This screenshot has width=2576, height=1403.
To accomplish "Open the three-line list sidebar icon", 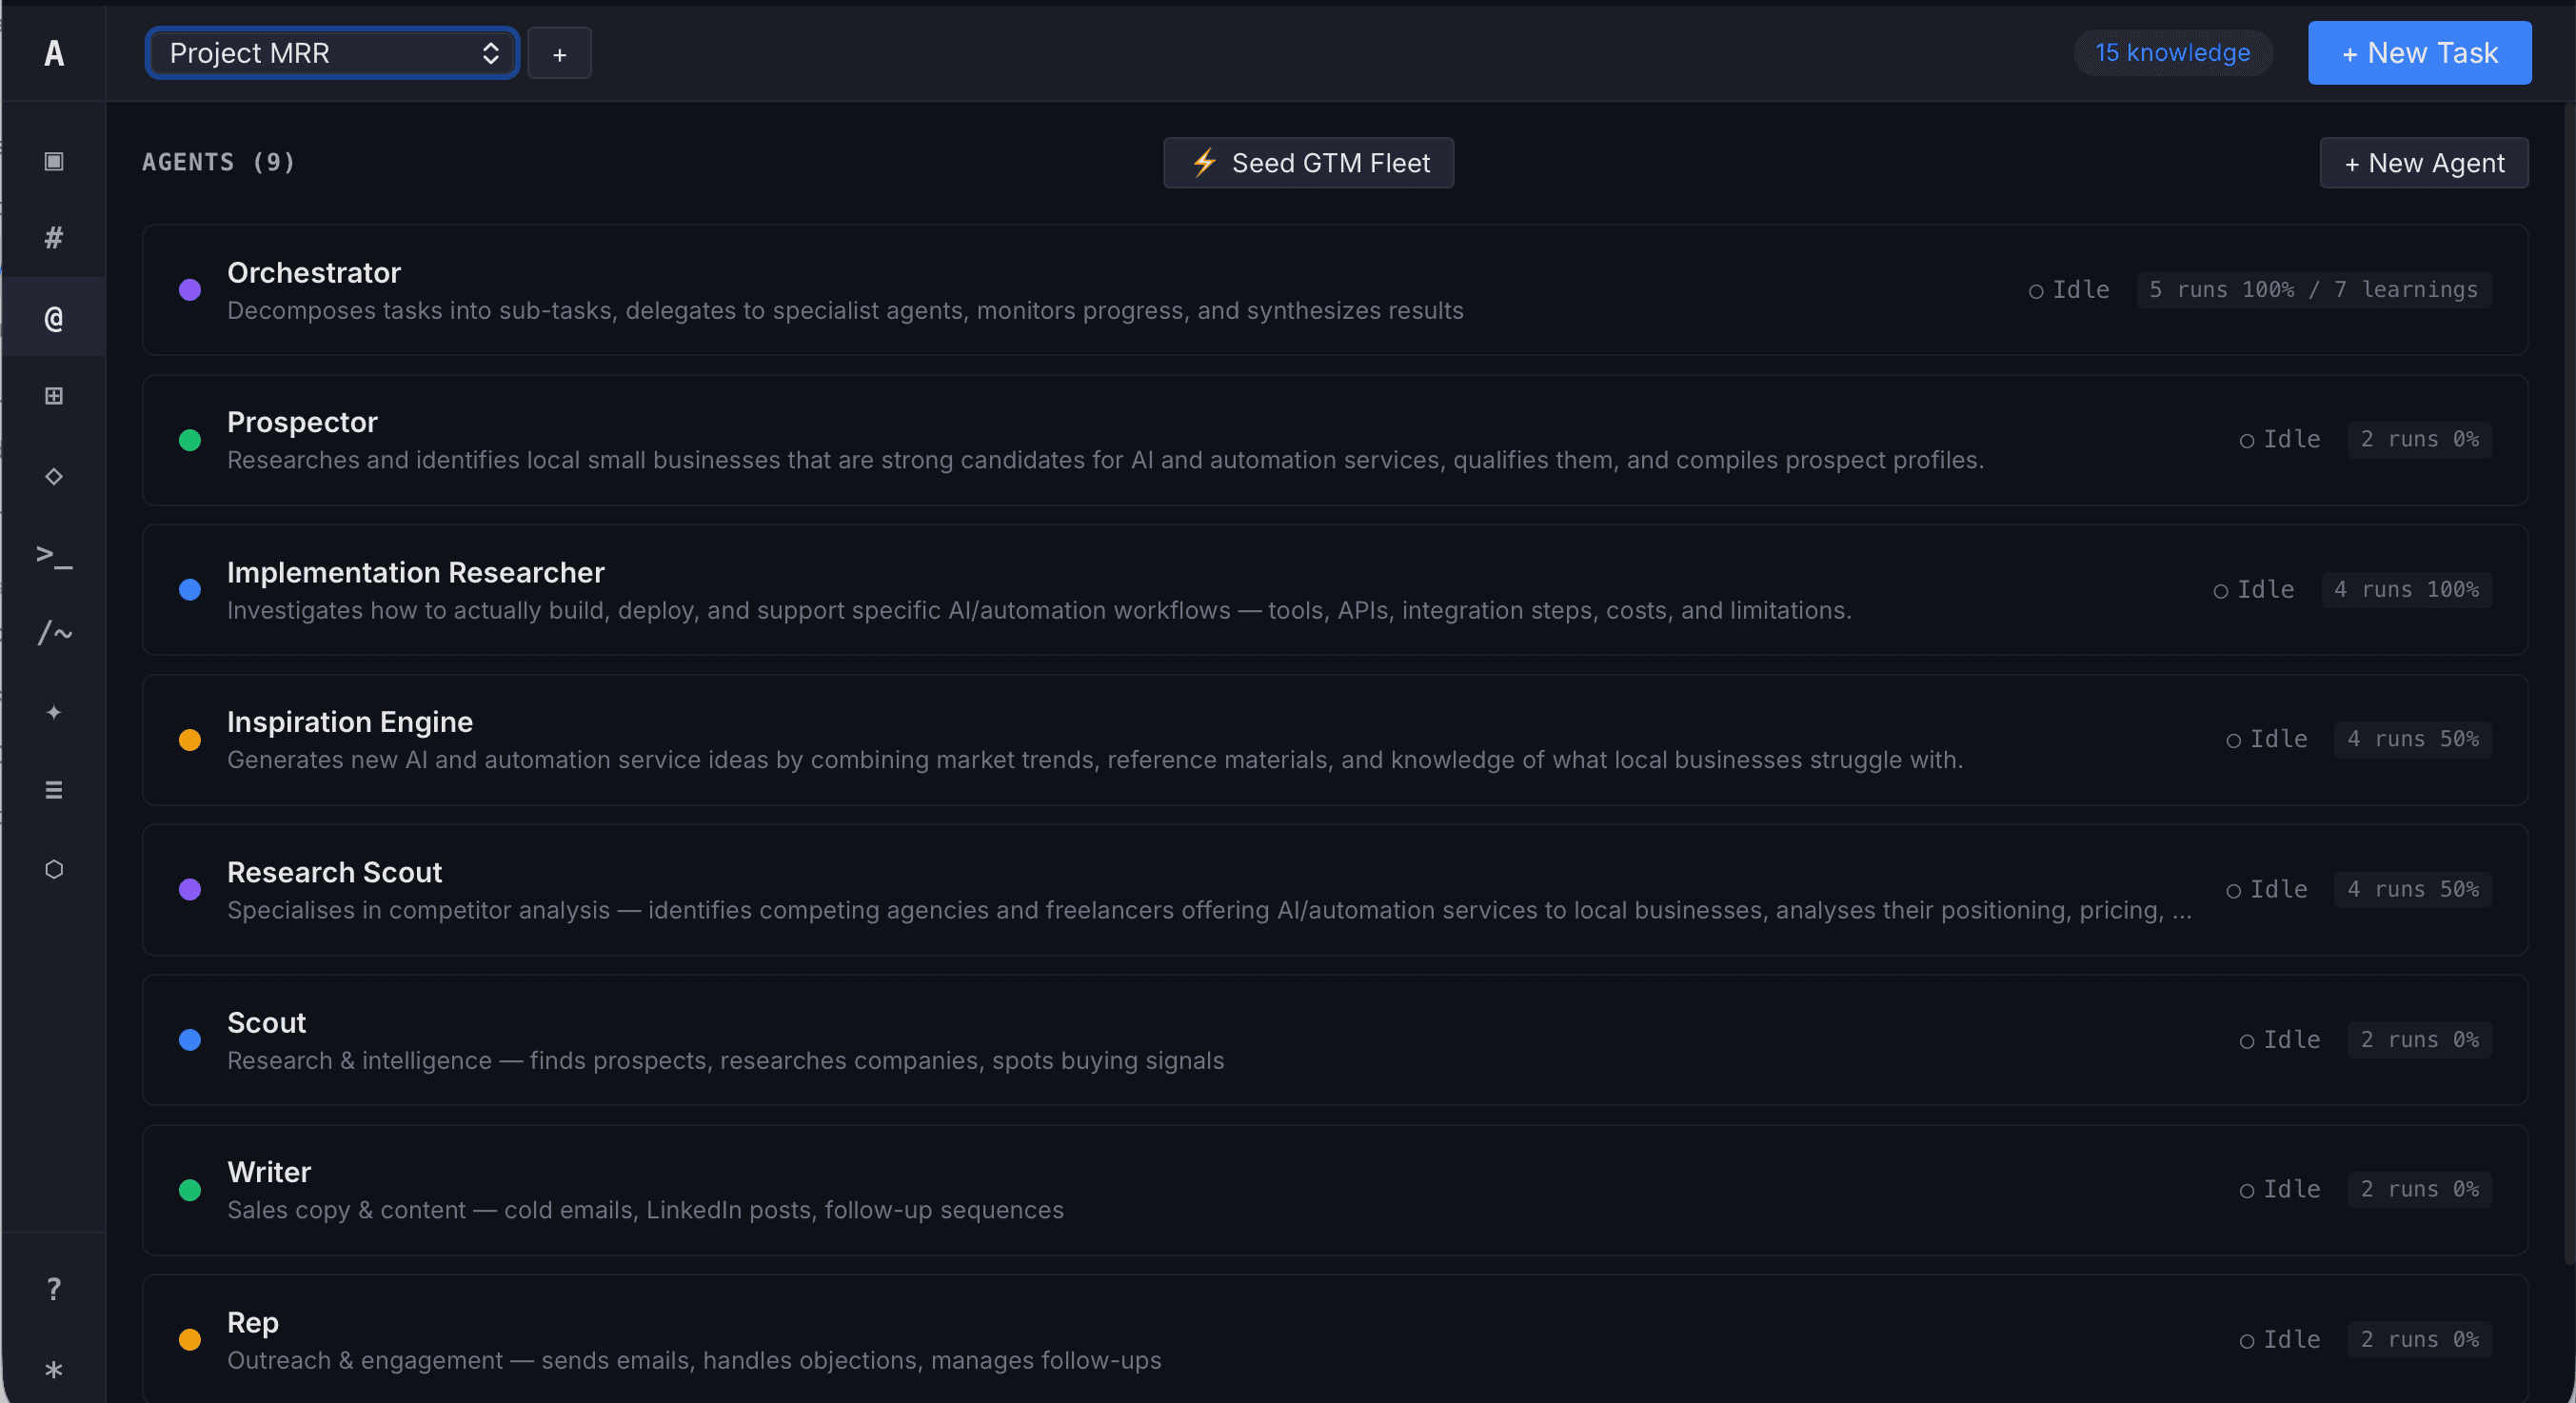I will click(x=54, y=790).
